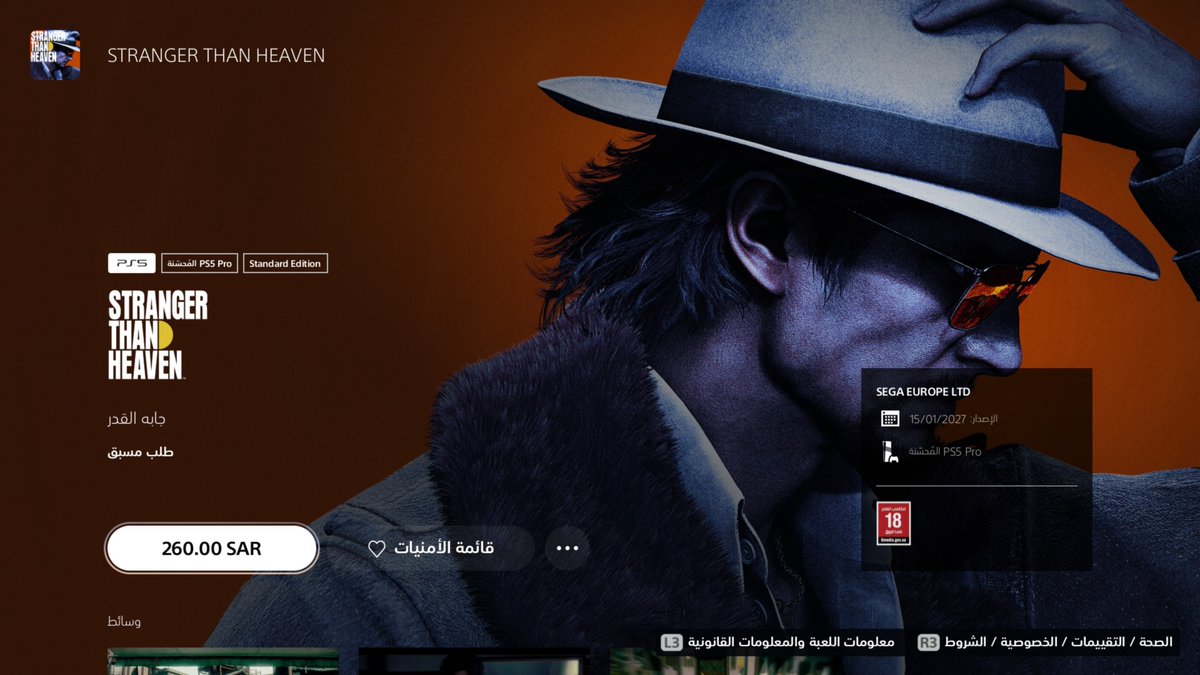Click the Stranger Than Heaven game icon thumbnail
This screenshot has width=1200, height=675.
click(55, 55)
